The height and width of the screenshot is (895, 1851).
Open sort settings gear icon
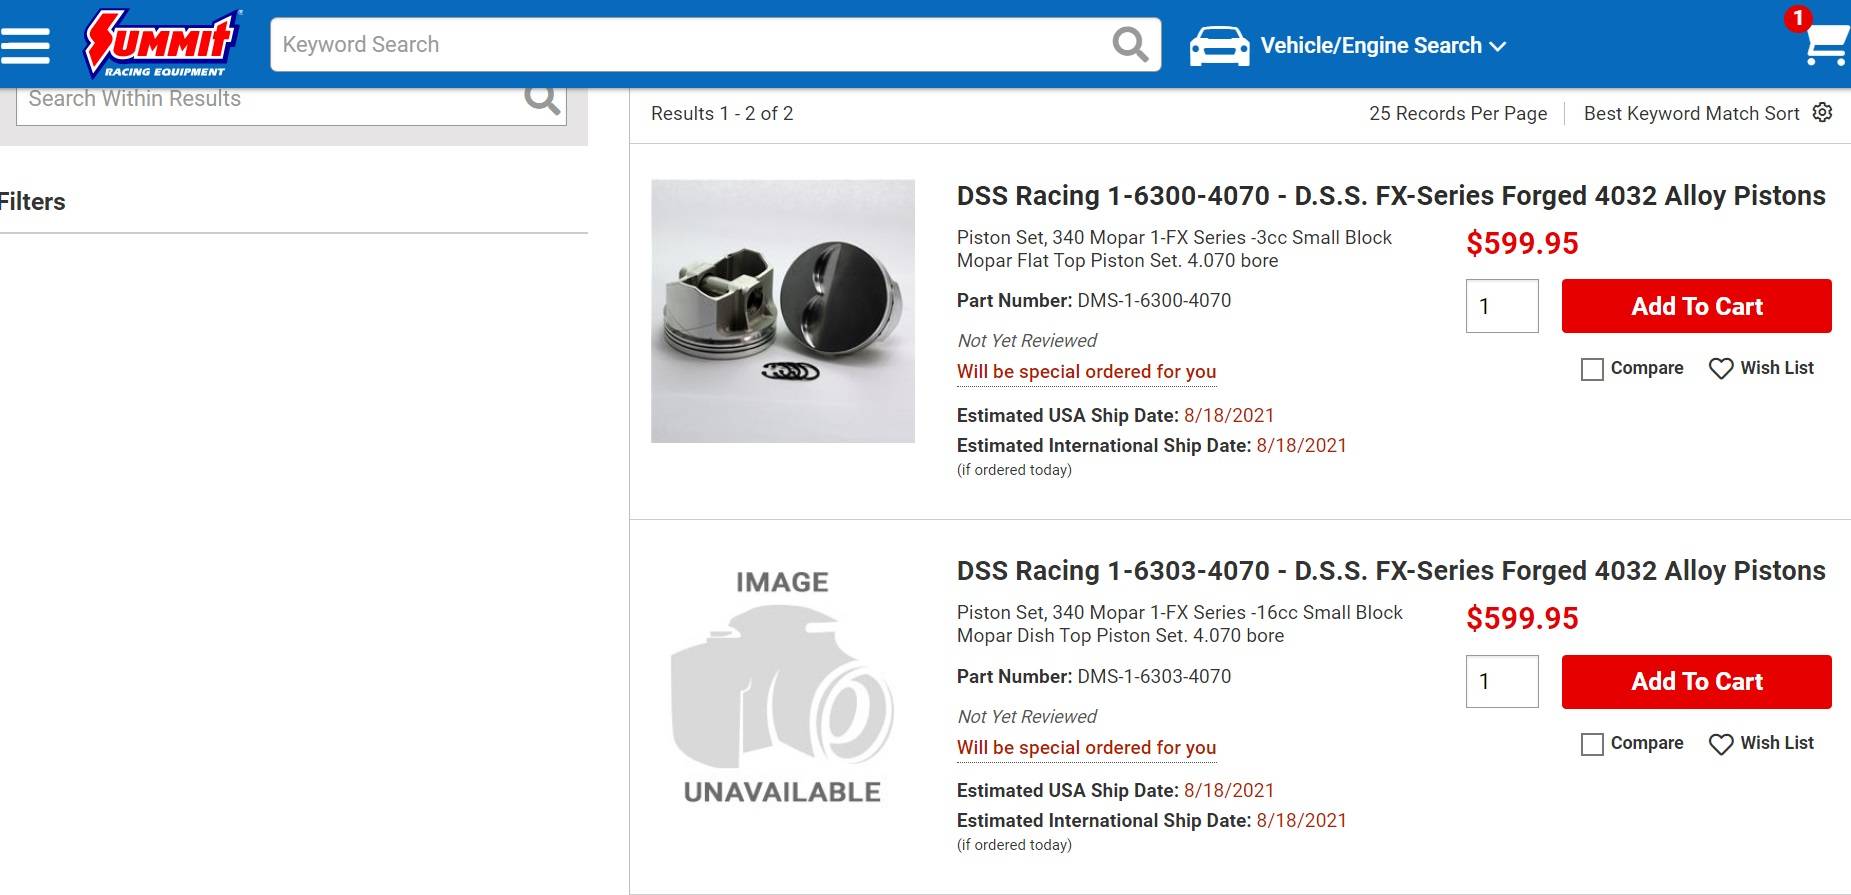coord(1823,112)
